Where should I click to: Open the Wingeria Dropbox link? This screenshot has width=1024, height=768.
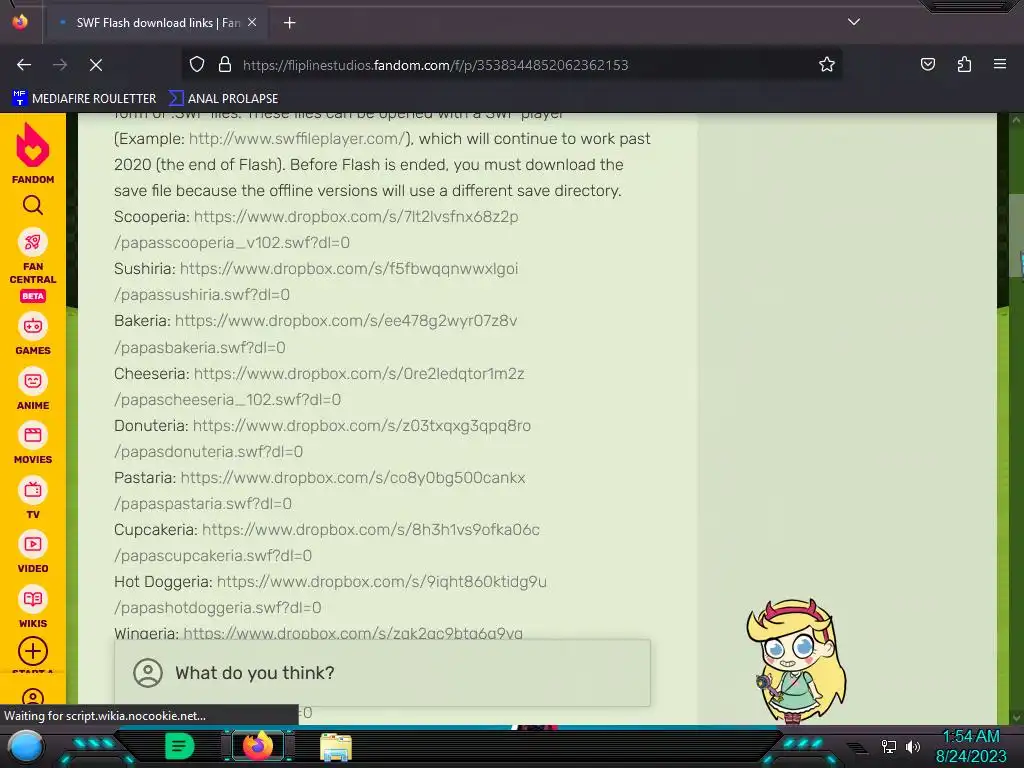tap(353, 632)
